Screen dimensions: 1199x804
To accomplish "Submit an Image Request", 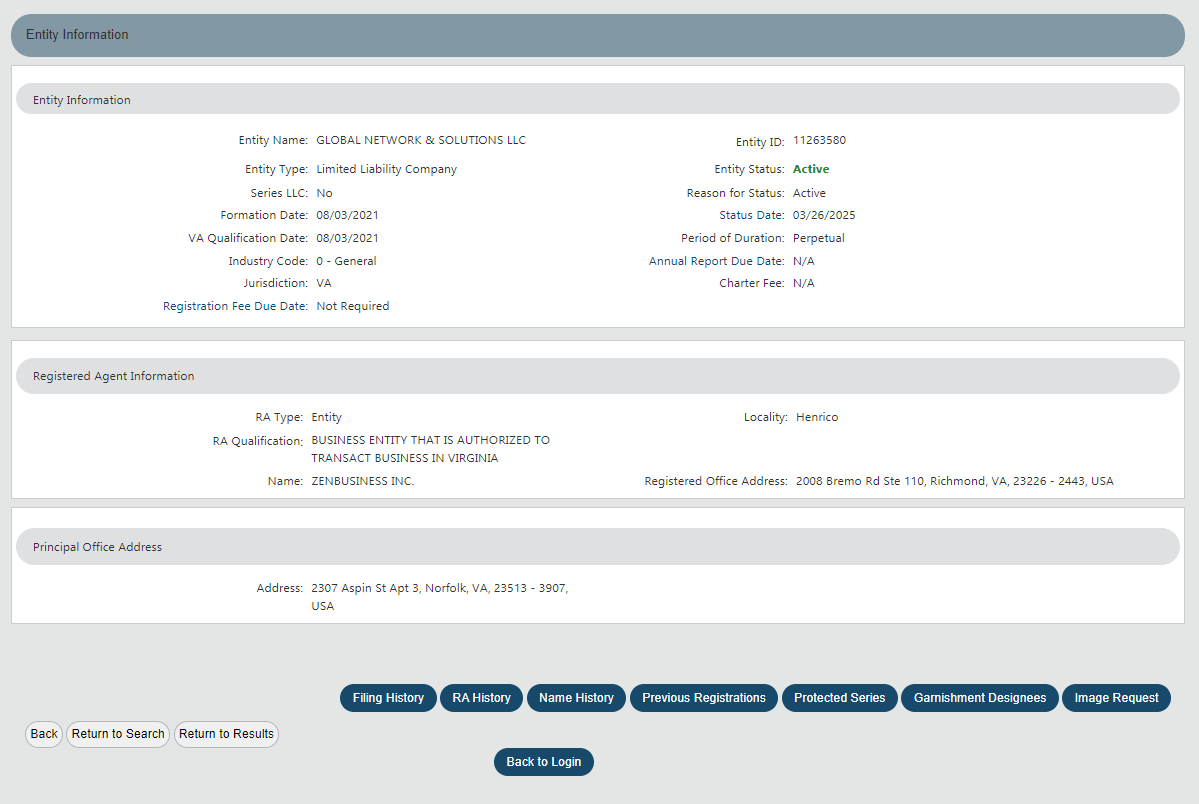I will click(1115, 698).
